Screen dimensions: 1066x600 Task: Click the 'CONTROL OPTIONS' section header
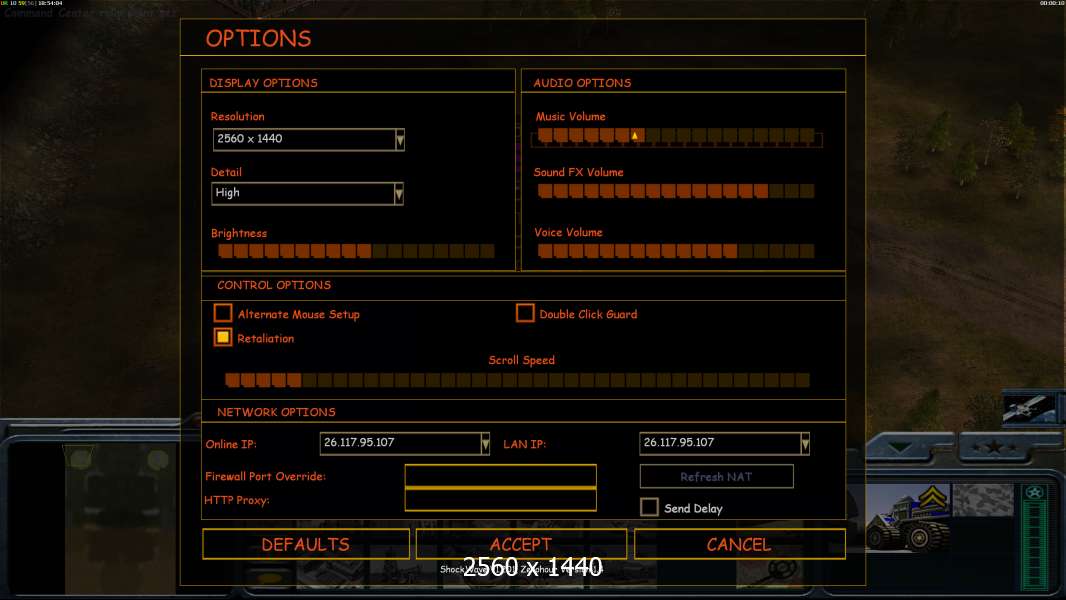coord(274,285)
